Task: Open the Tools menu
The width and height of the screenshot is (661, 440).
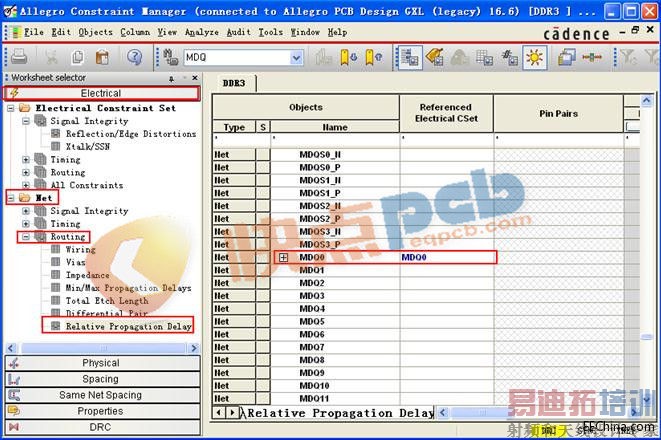Action: coord(271,32)
